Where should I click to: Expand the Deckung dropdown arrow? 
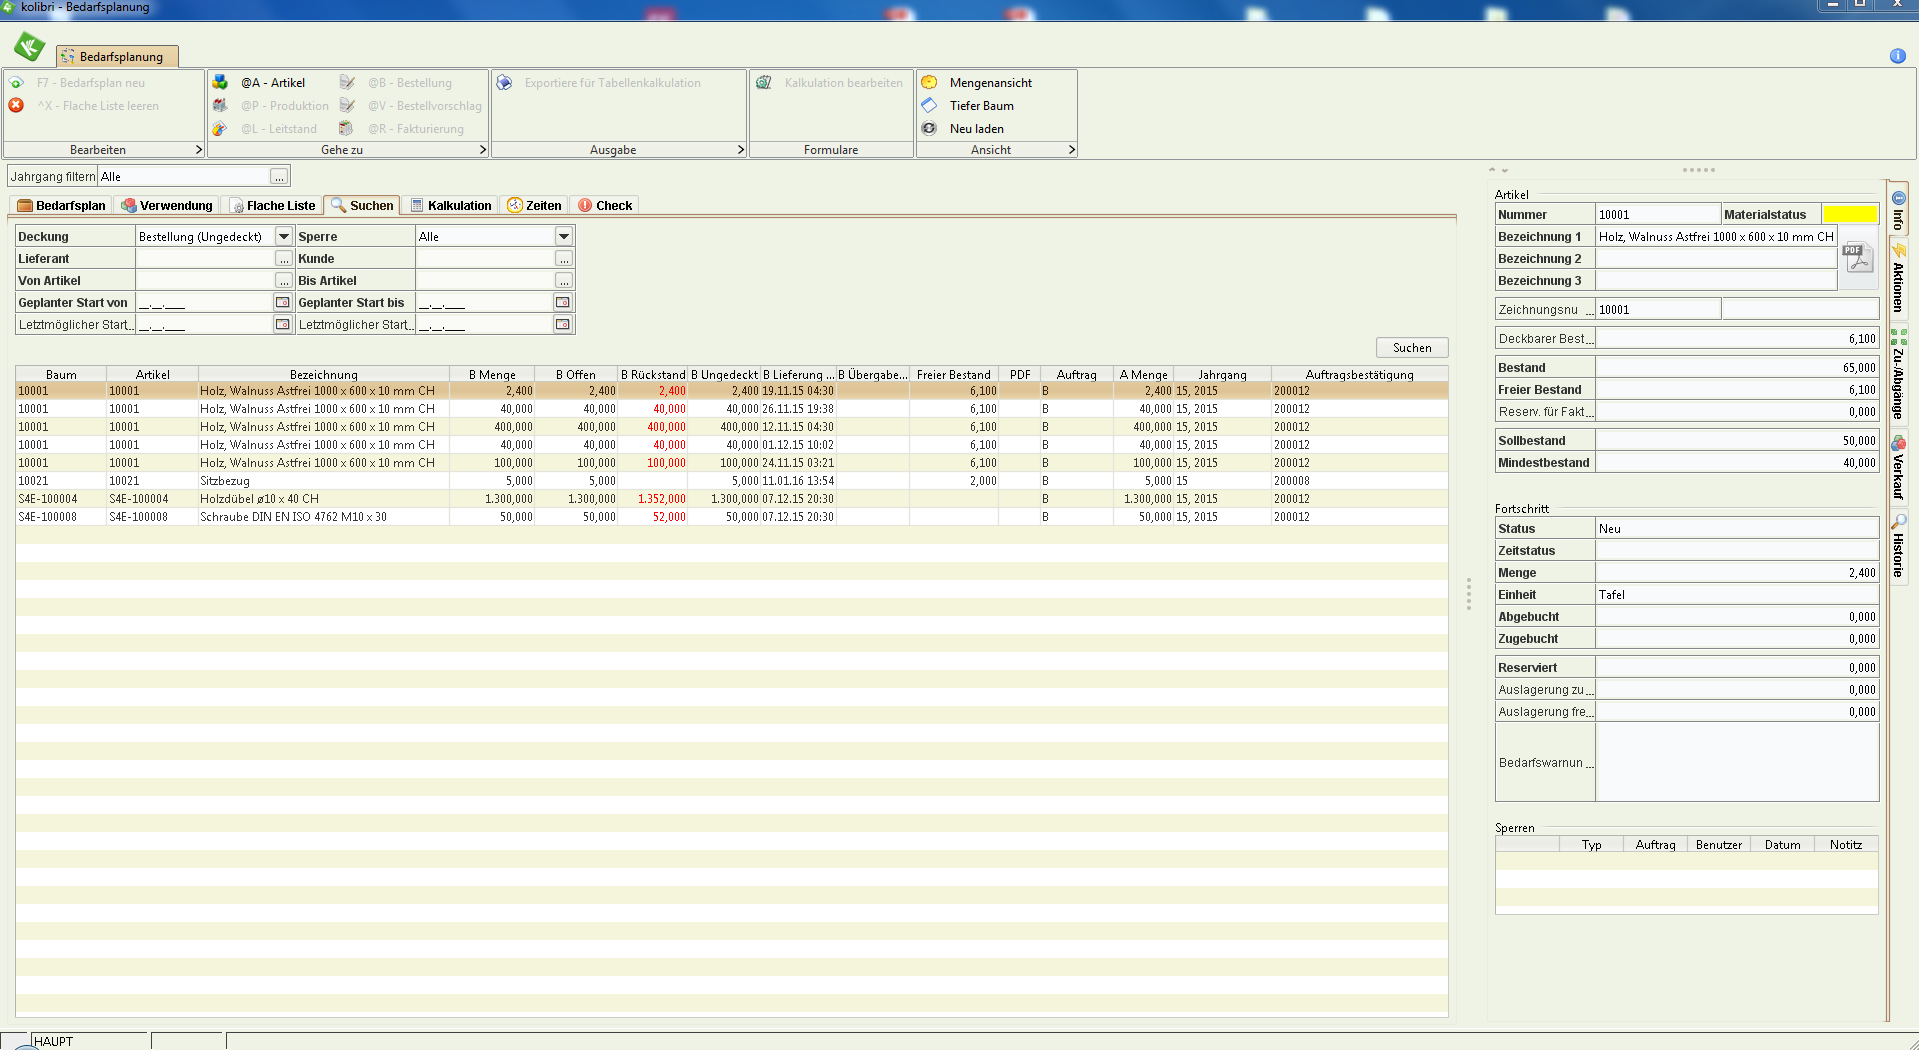tap(284, 236)
